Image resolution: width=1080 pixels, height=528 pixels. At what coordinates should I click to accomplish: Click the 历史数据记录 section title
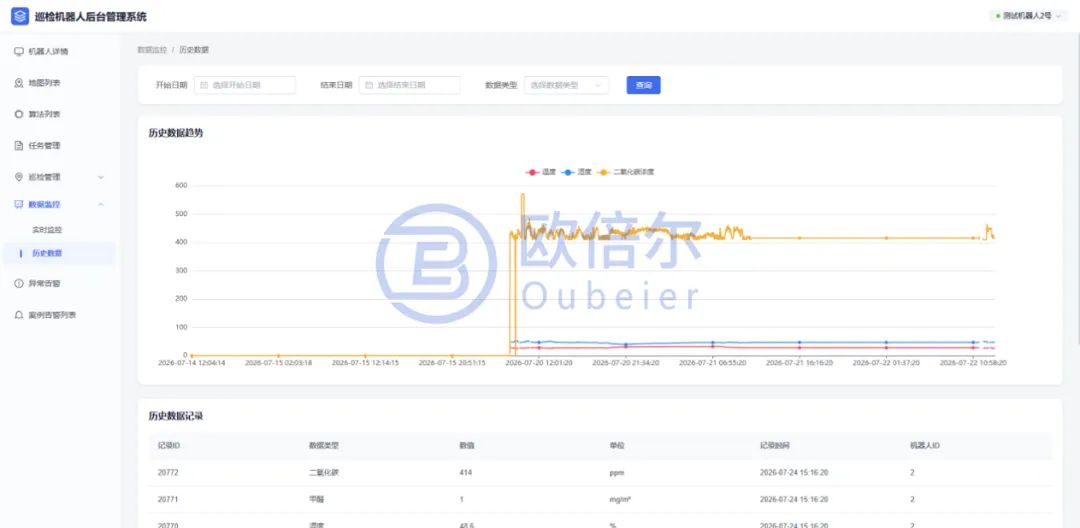[x=176, y=416]
